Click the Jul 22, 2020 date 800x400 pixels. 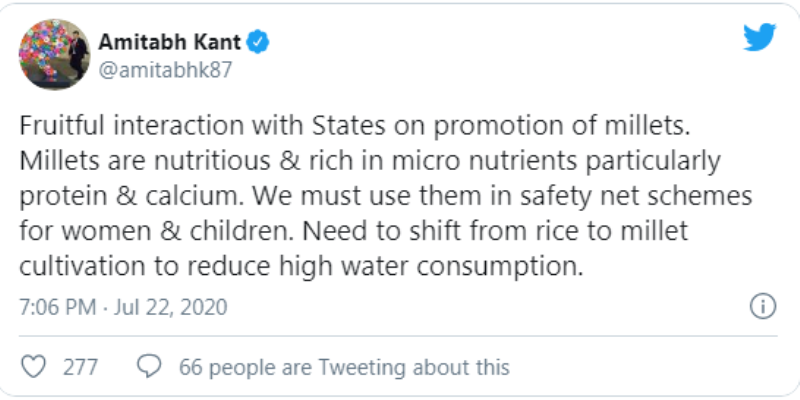[170, 307]
